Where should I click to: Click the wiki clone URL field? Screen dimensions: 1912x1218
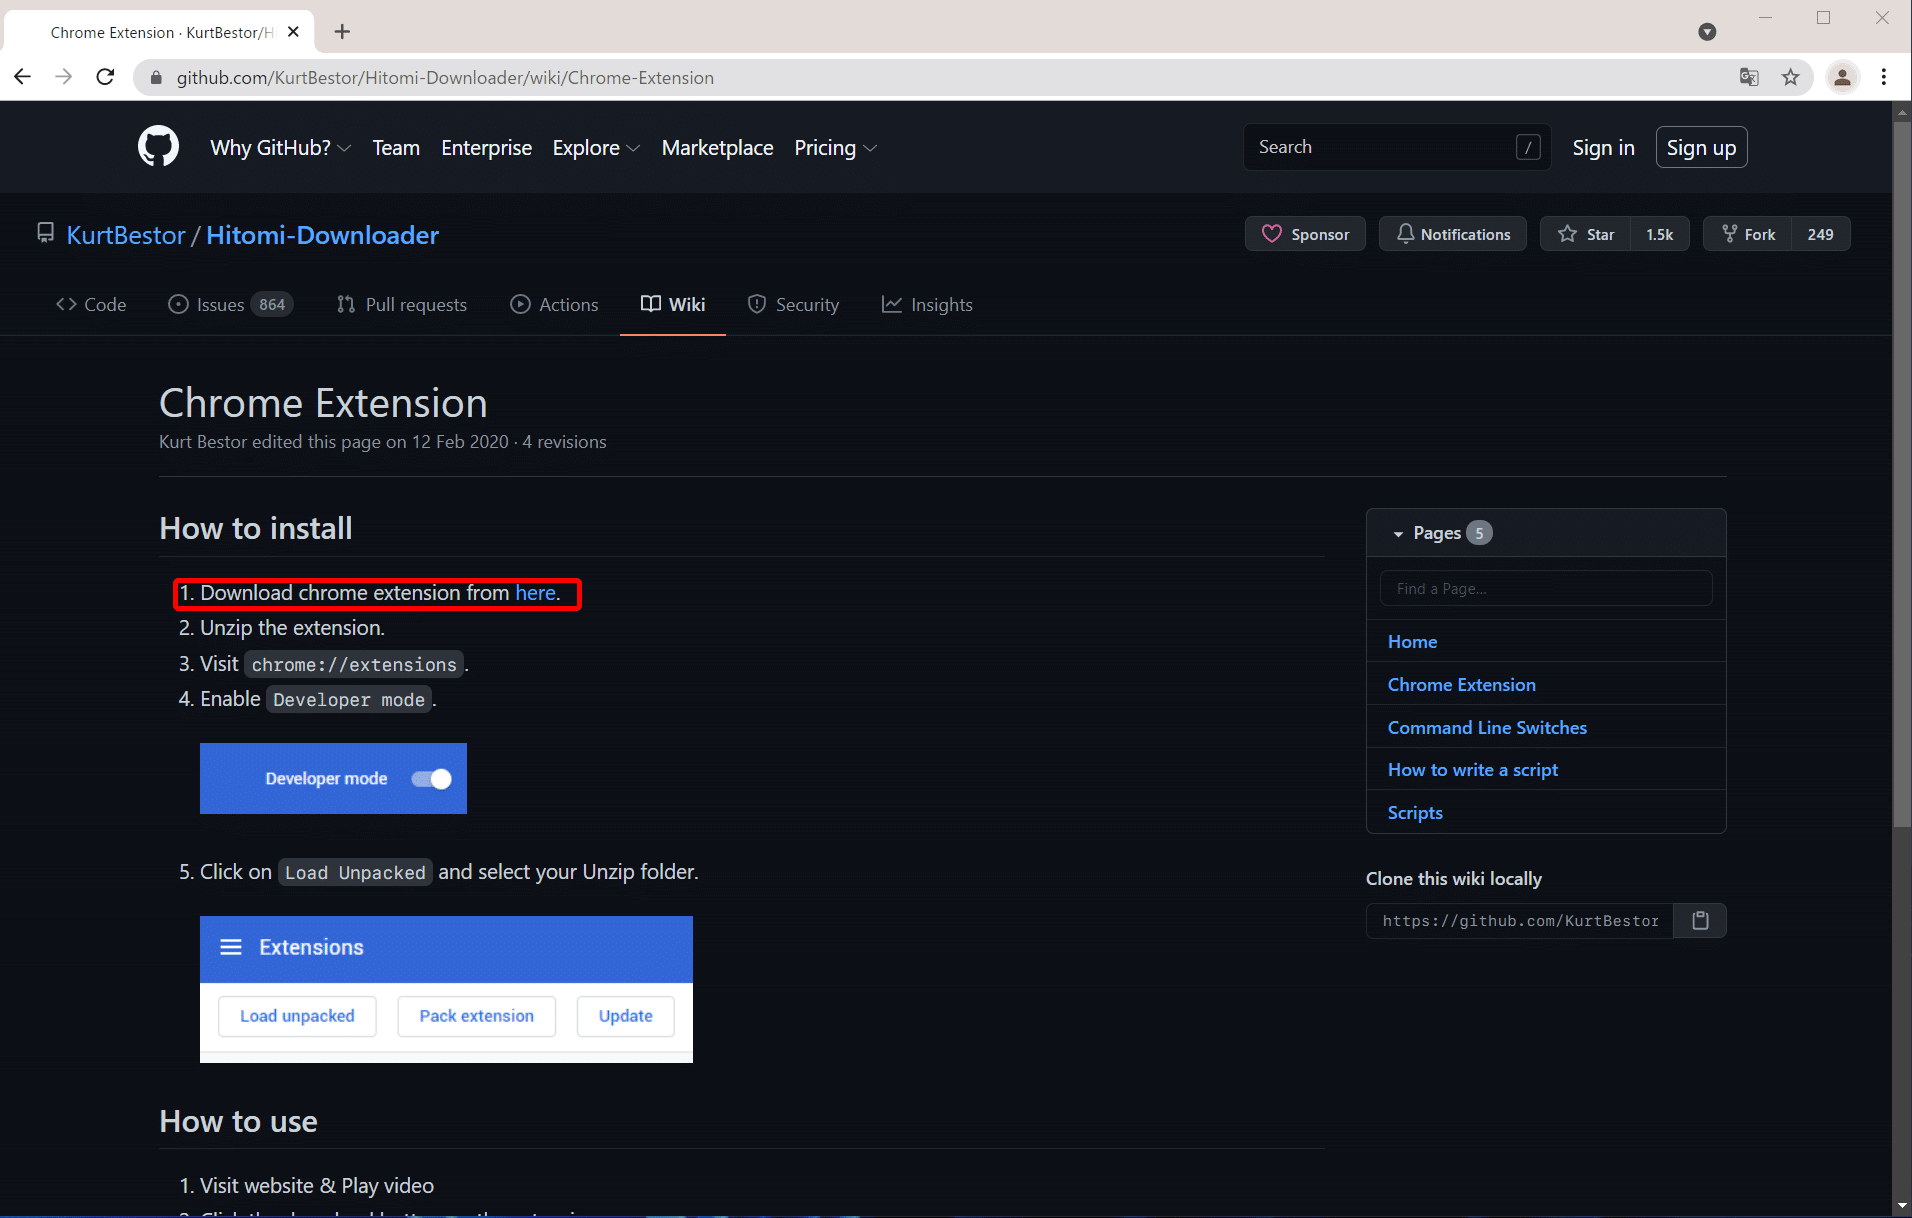(1520, 920)
